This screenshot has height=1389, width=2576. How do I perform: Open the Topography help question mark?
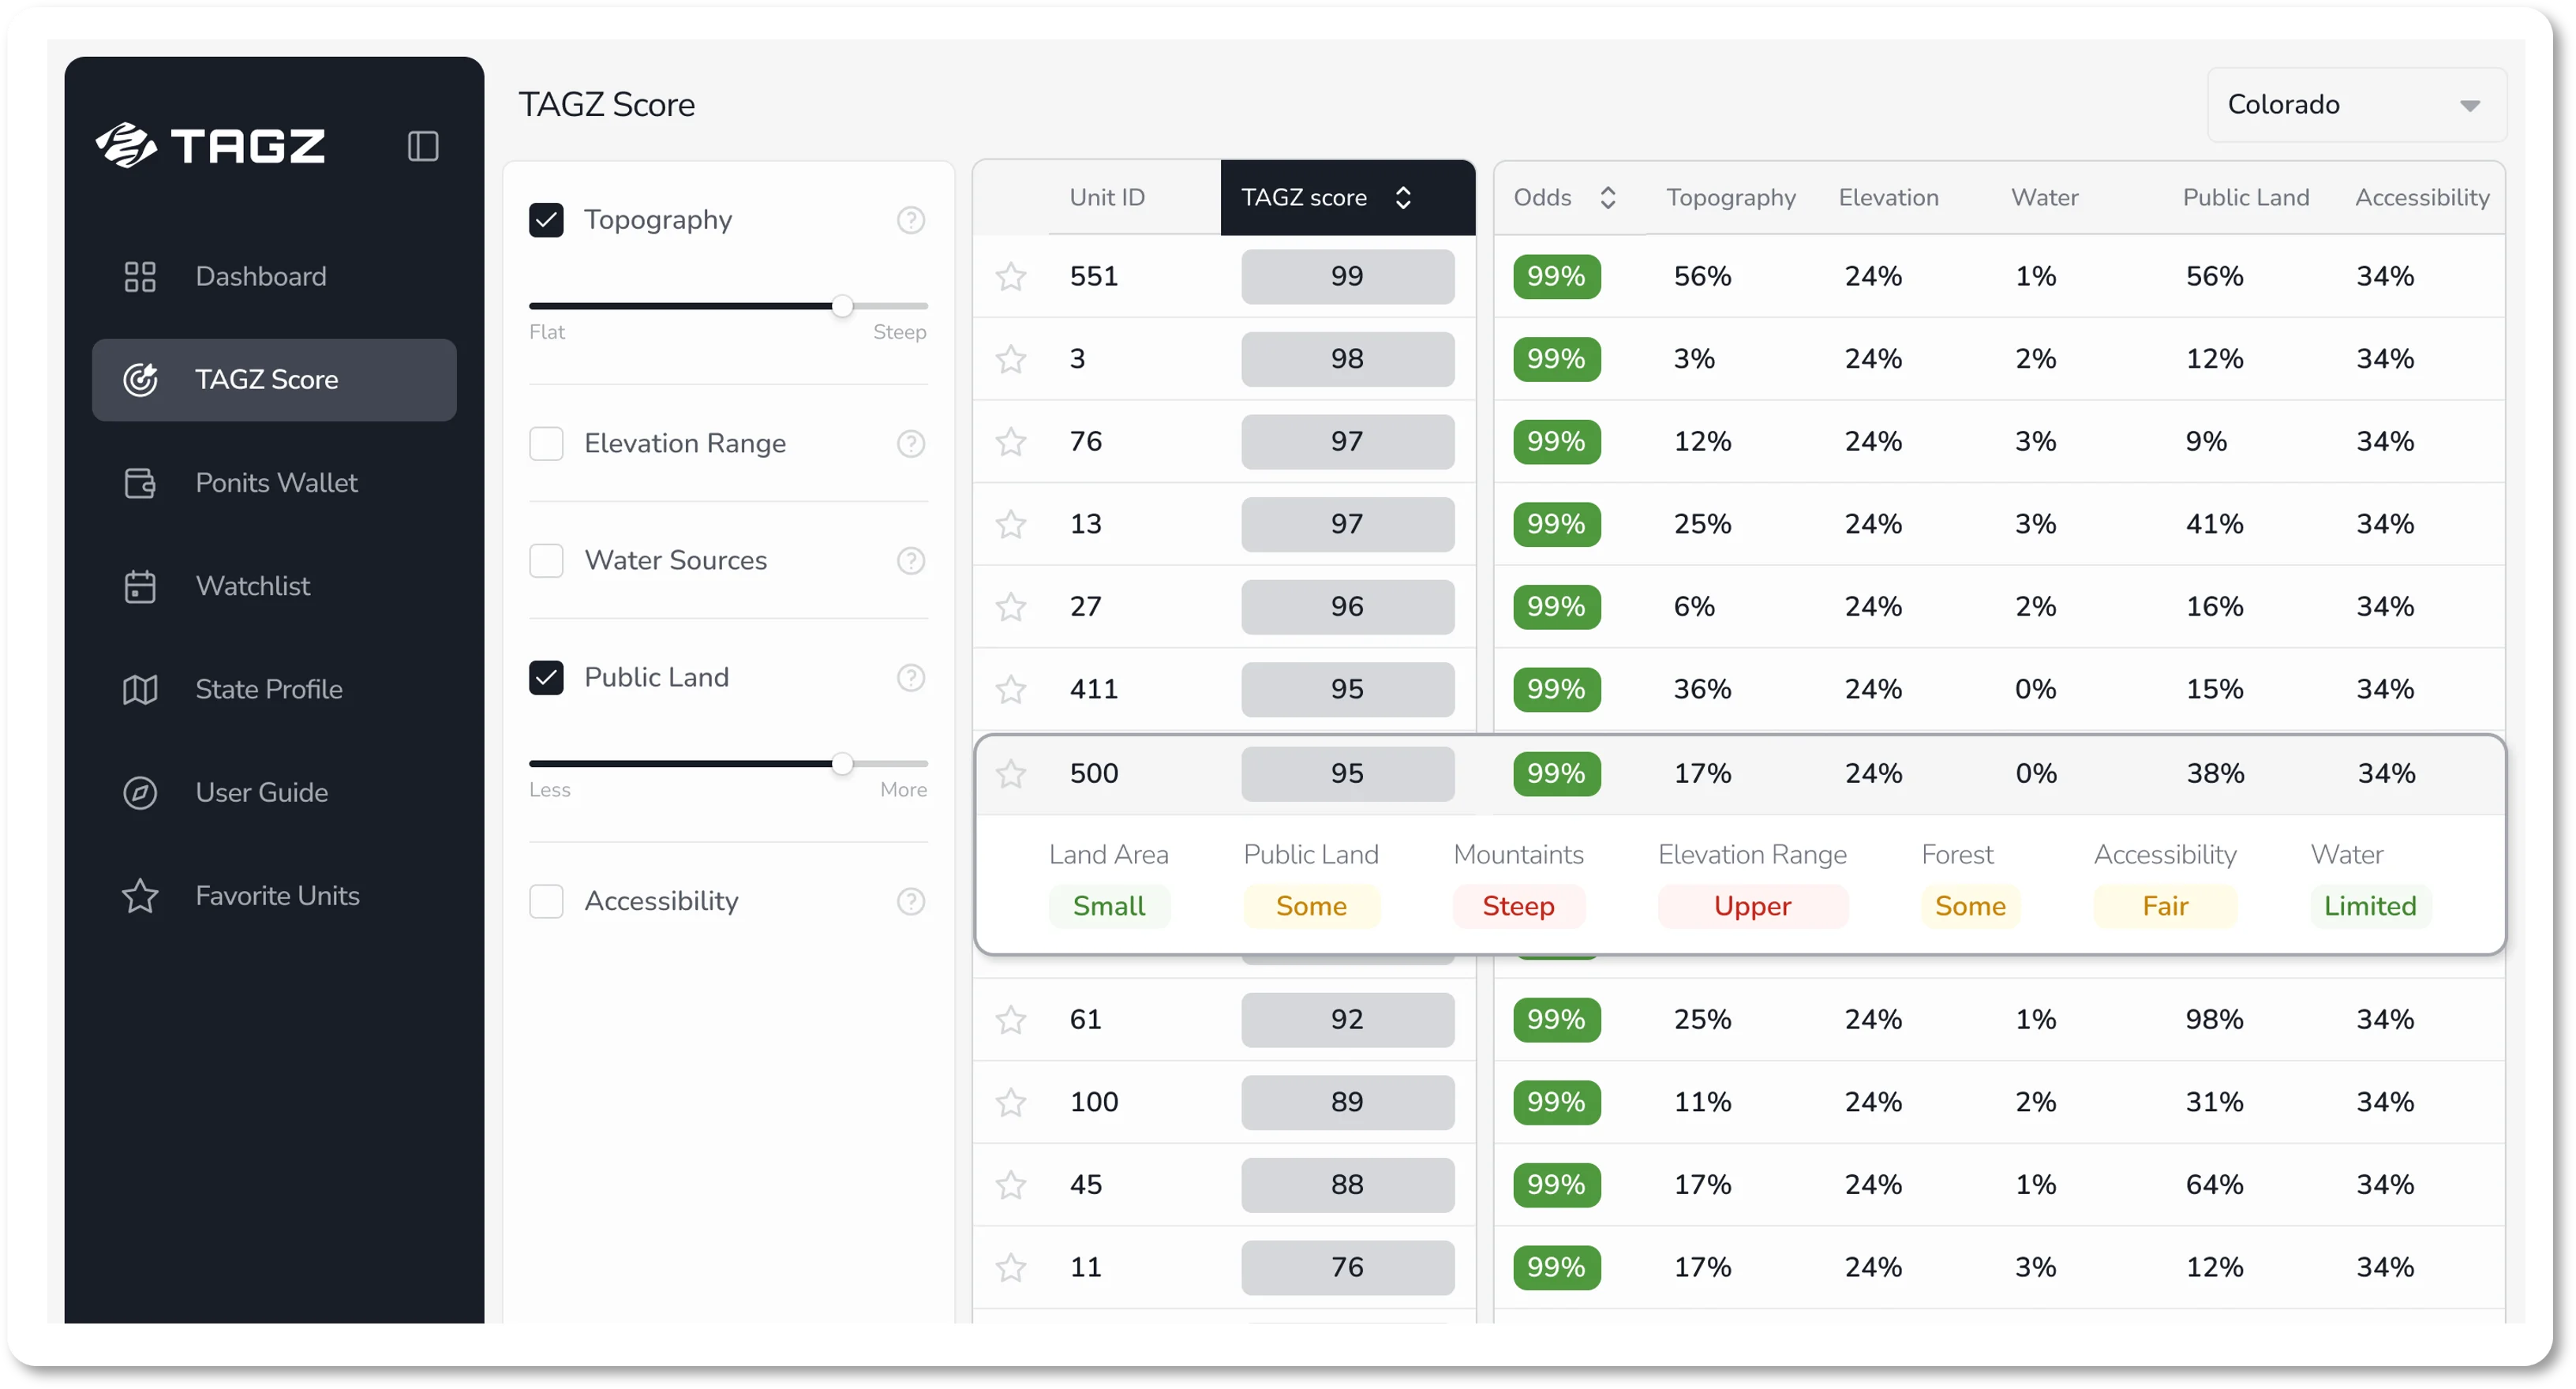pos(911,220)
